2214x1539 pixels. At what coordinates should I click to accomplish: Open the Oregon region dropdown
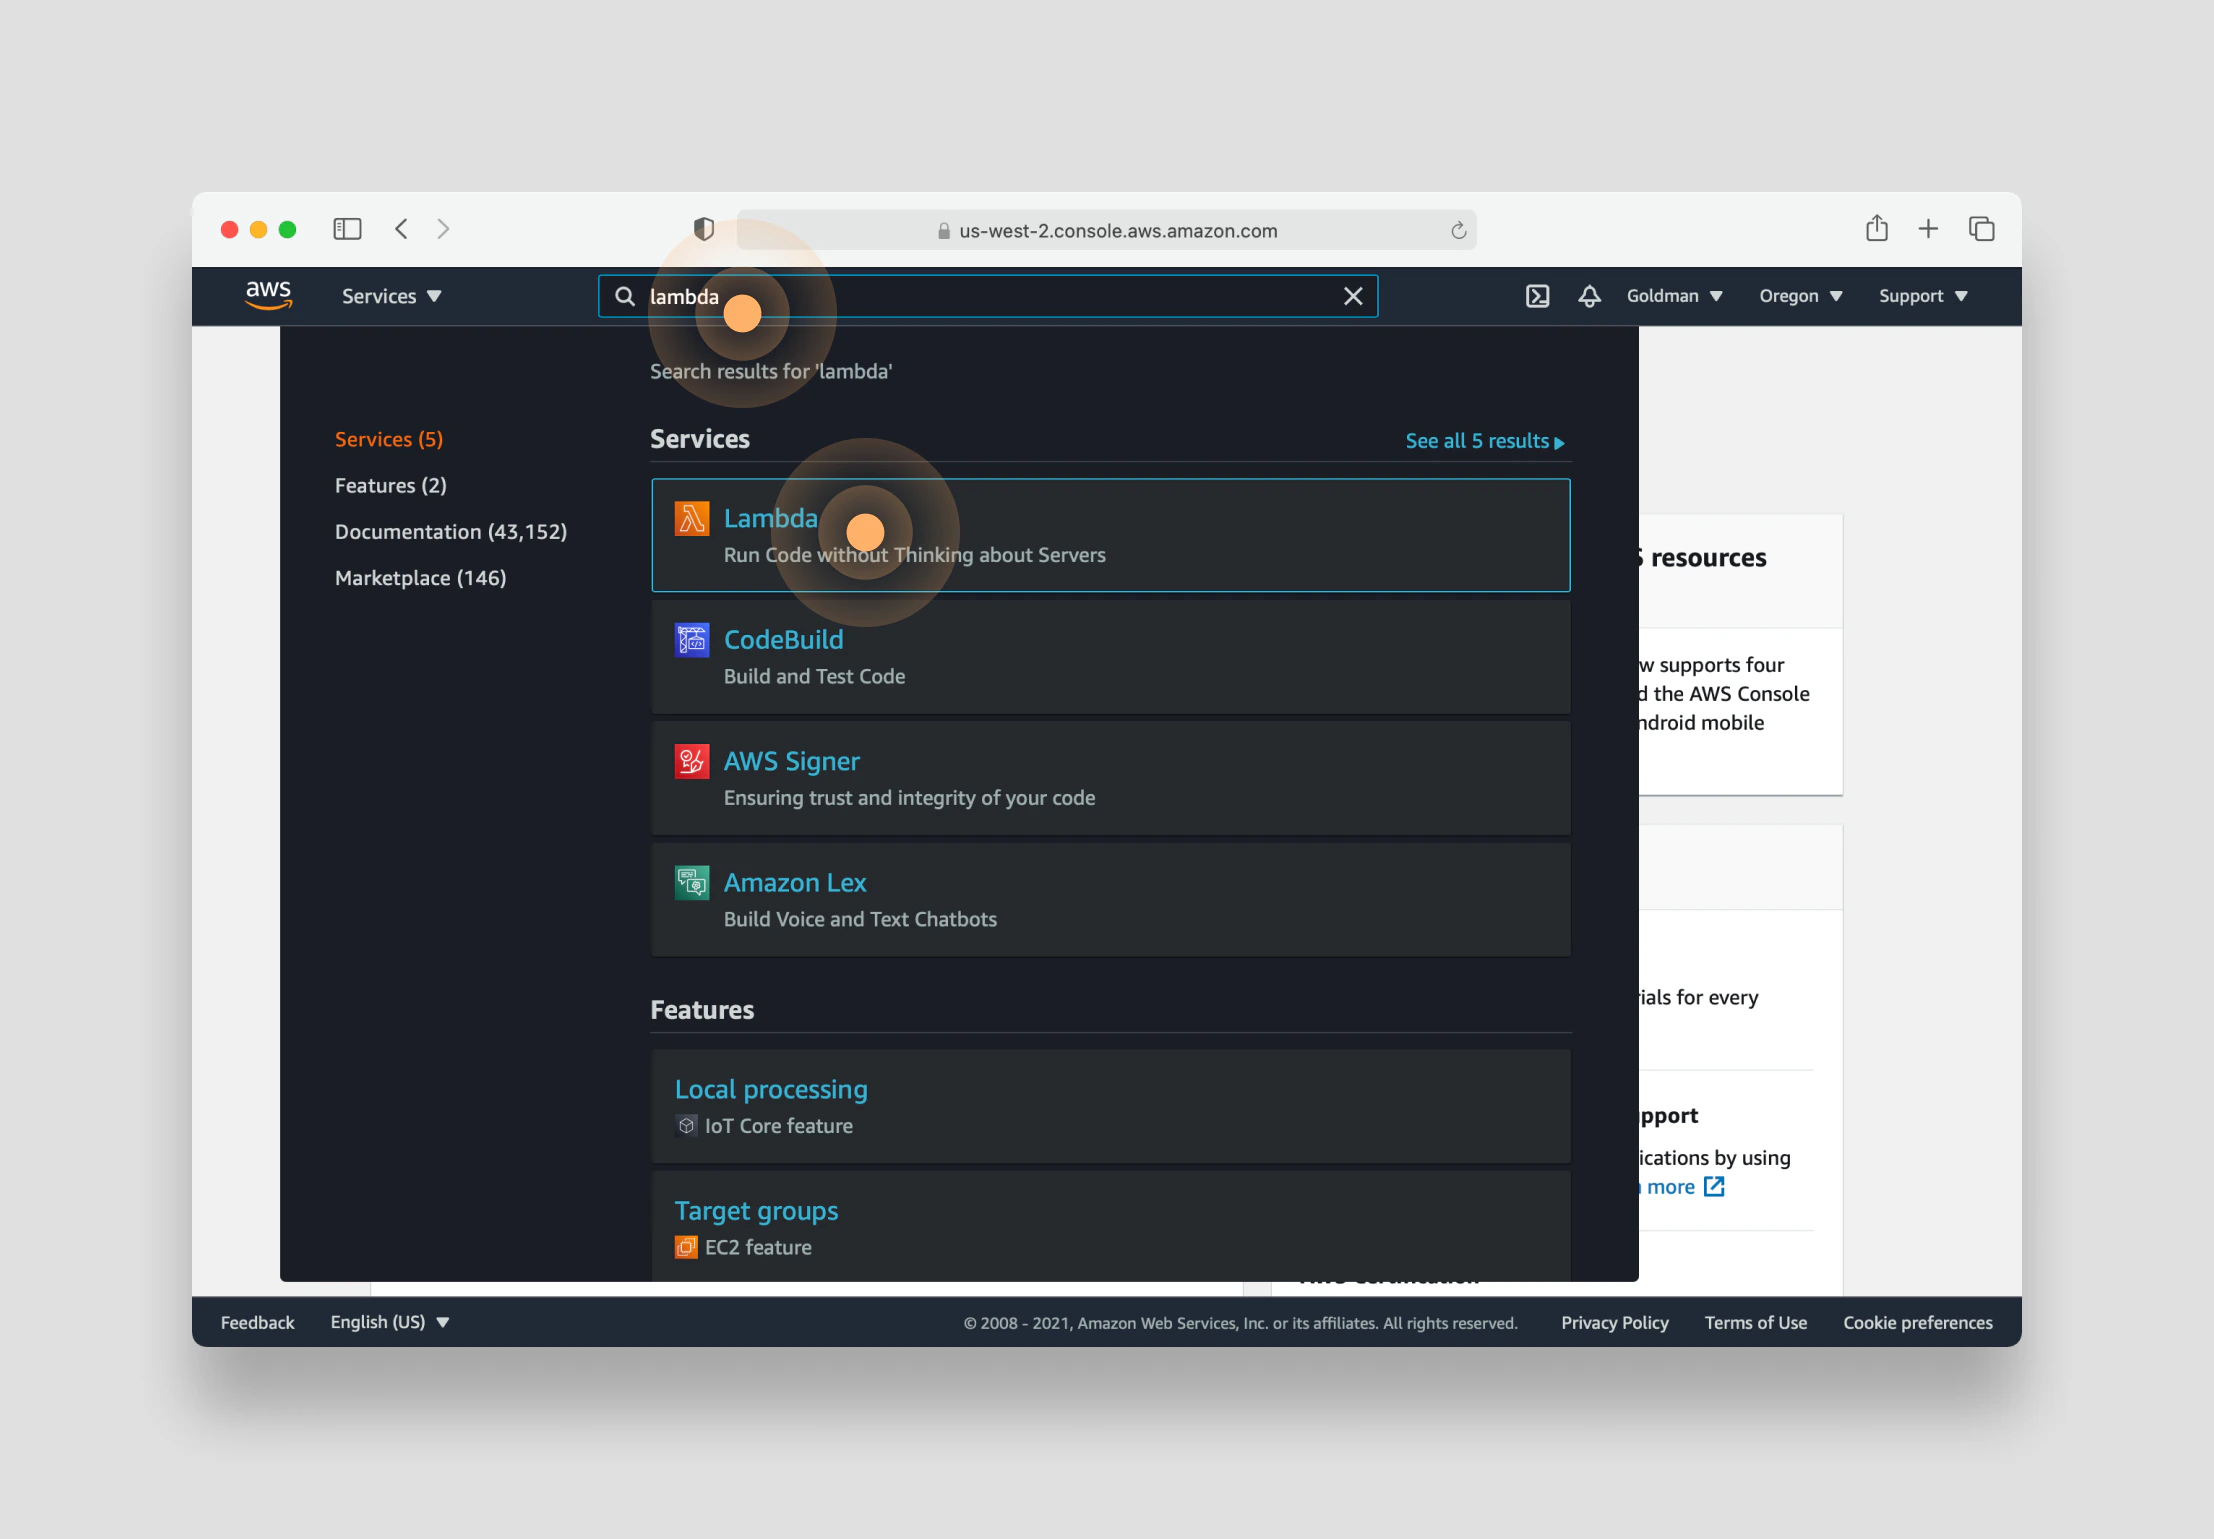click(1801, 296)
